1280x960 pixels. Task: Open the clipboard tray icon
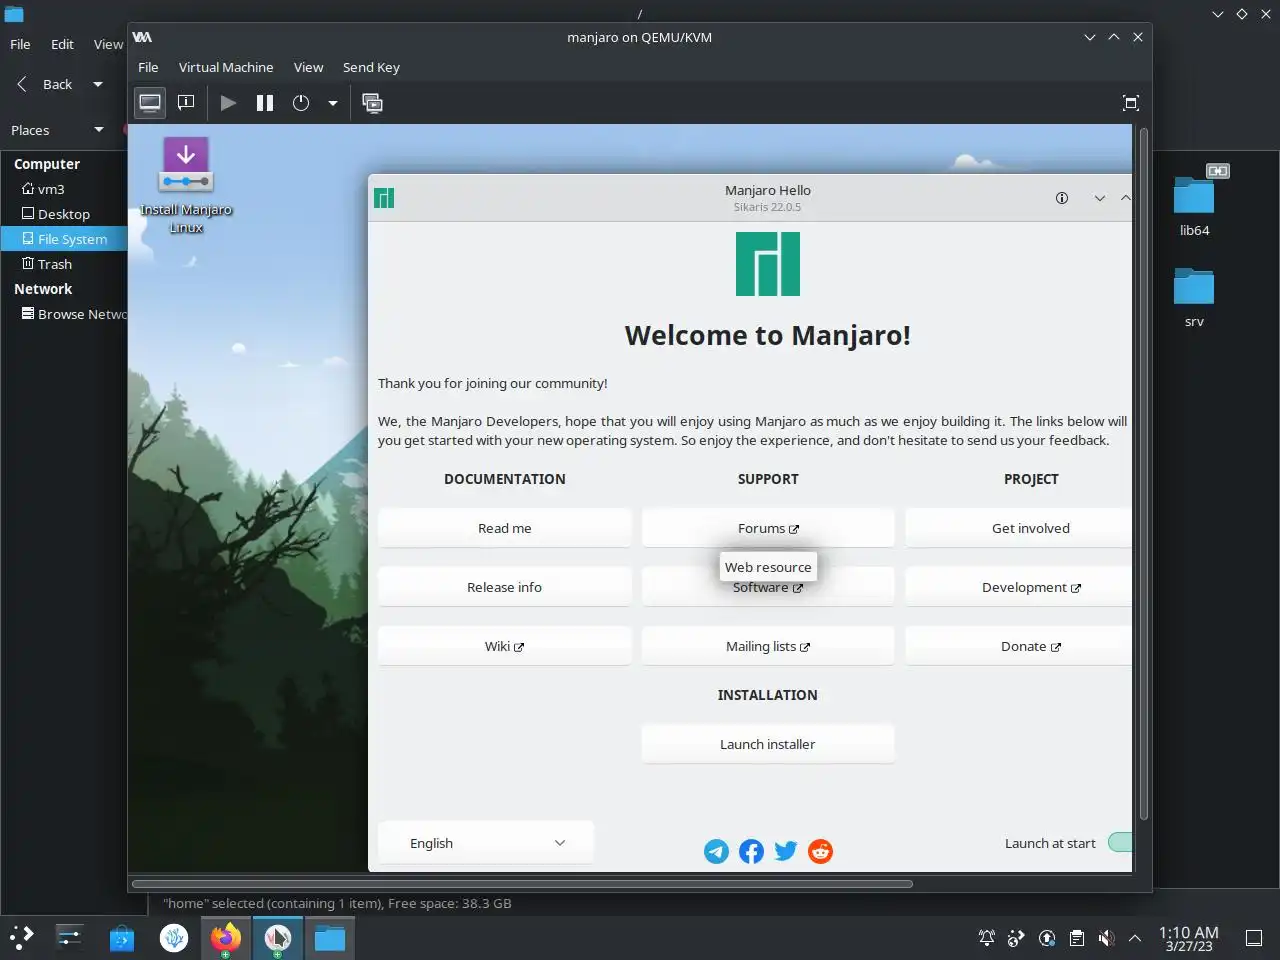click(1076, 938)
